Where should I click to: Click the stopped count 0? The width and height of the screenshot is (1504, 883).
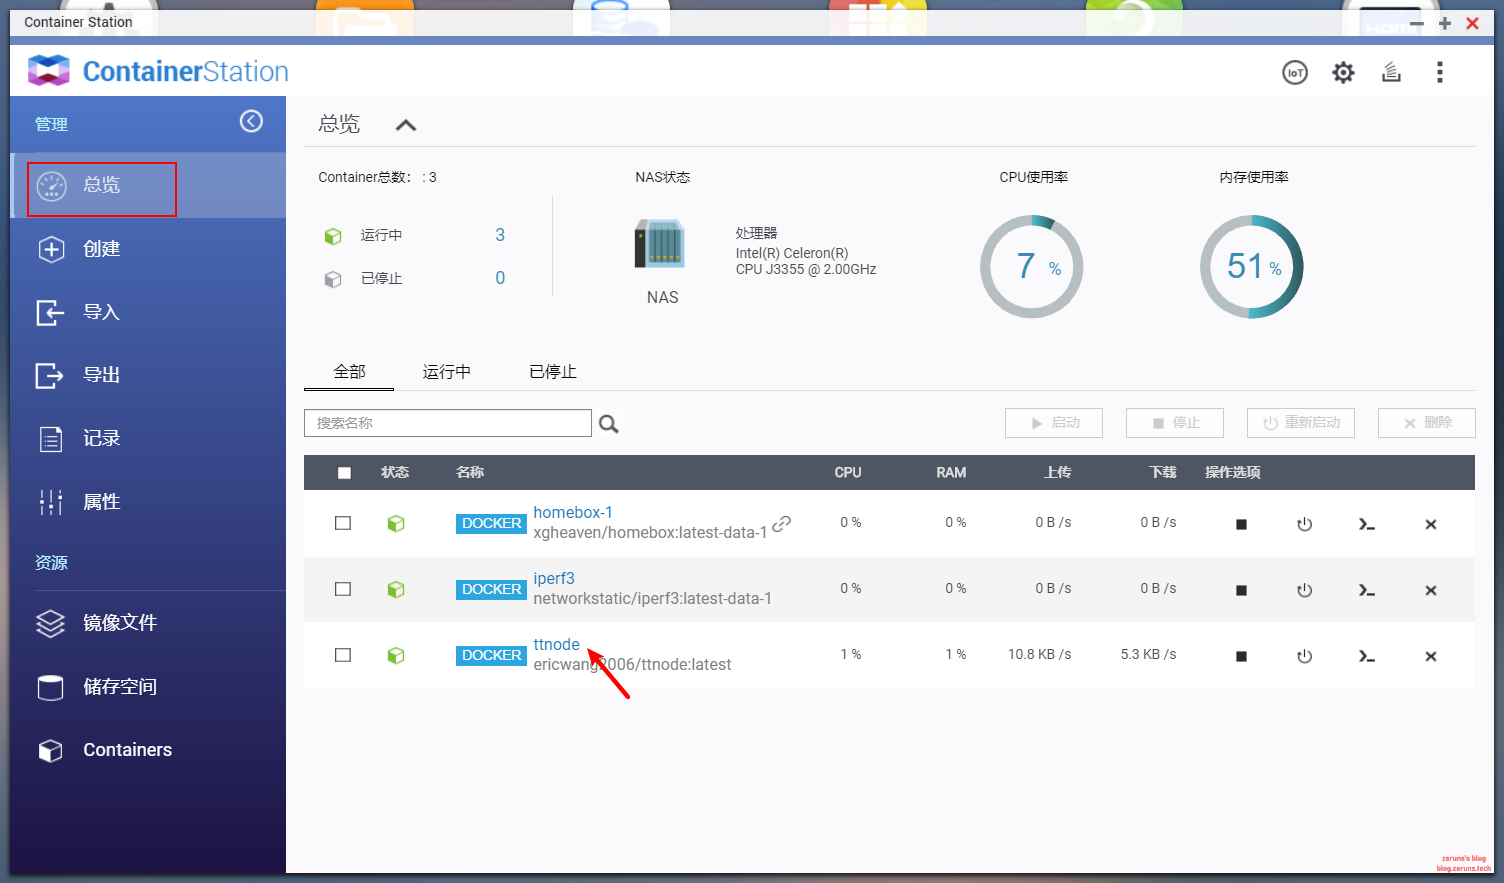click(x=500, y=278)
